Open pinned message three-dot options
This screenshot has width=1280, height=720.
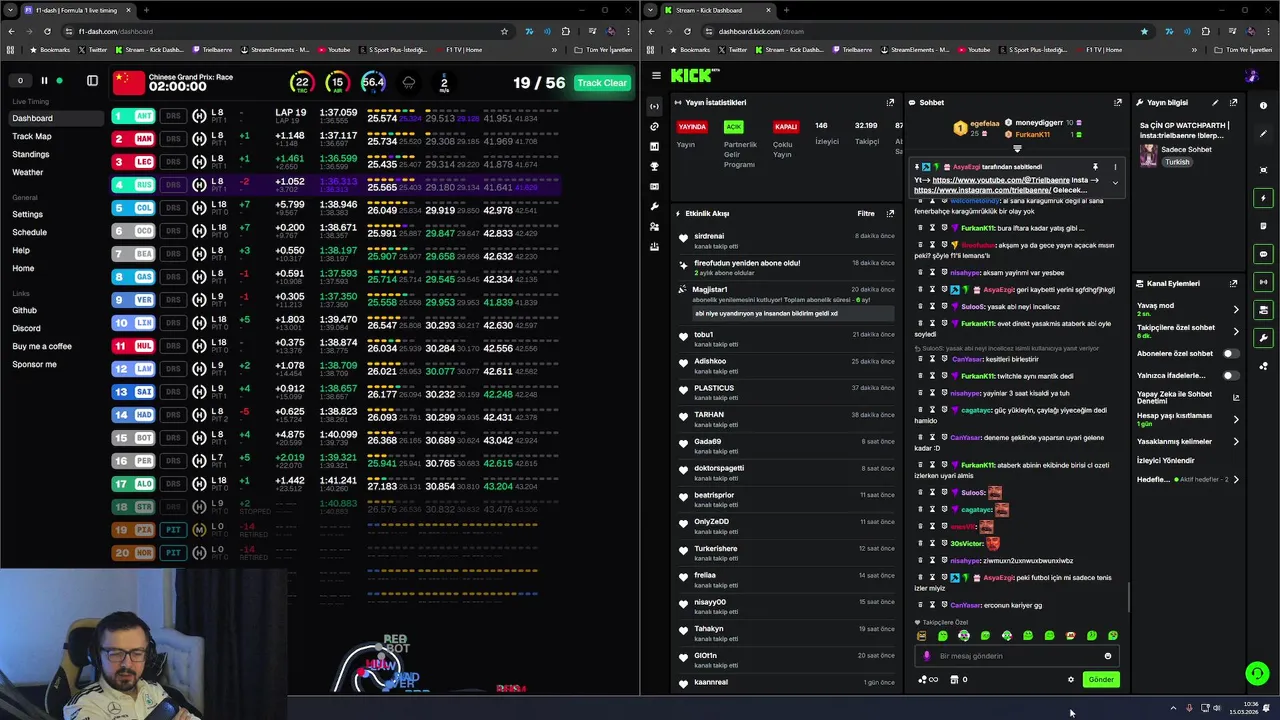[1115, 167]
